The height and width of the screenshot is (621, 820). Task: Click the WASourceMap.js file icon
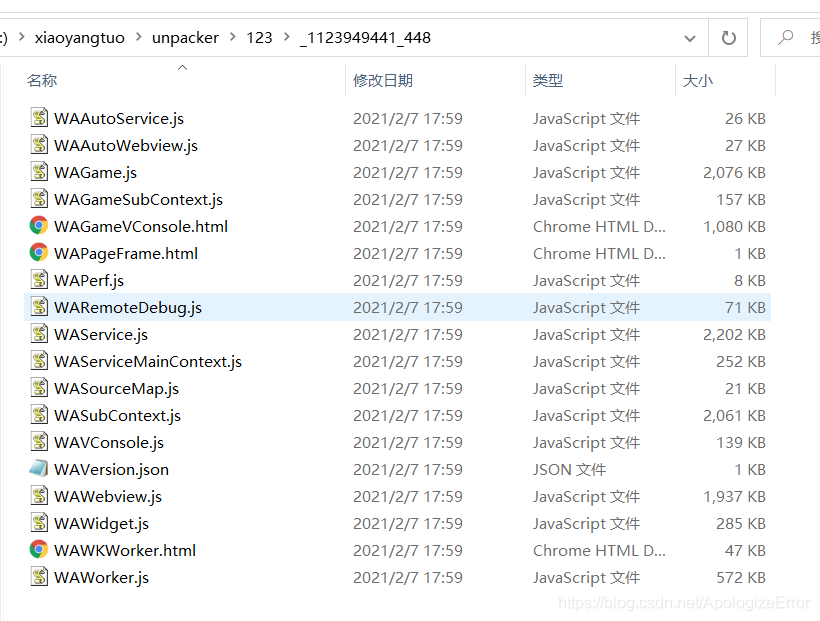(39, 388)
